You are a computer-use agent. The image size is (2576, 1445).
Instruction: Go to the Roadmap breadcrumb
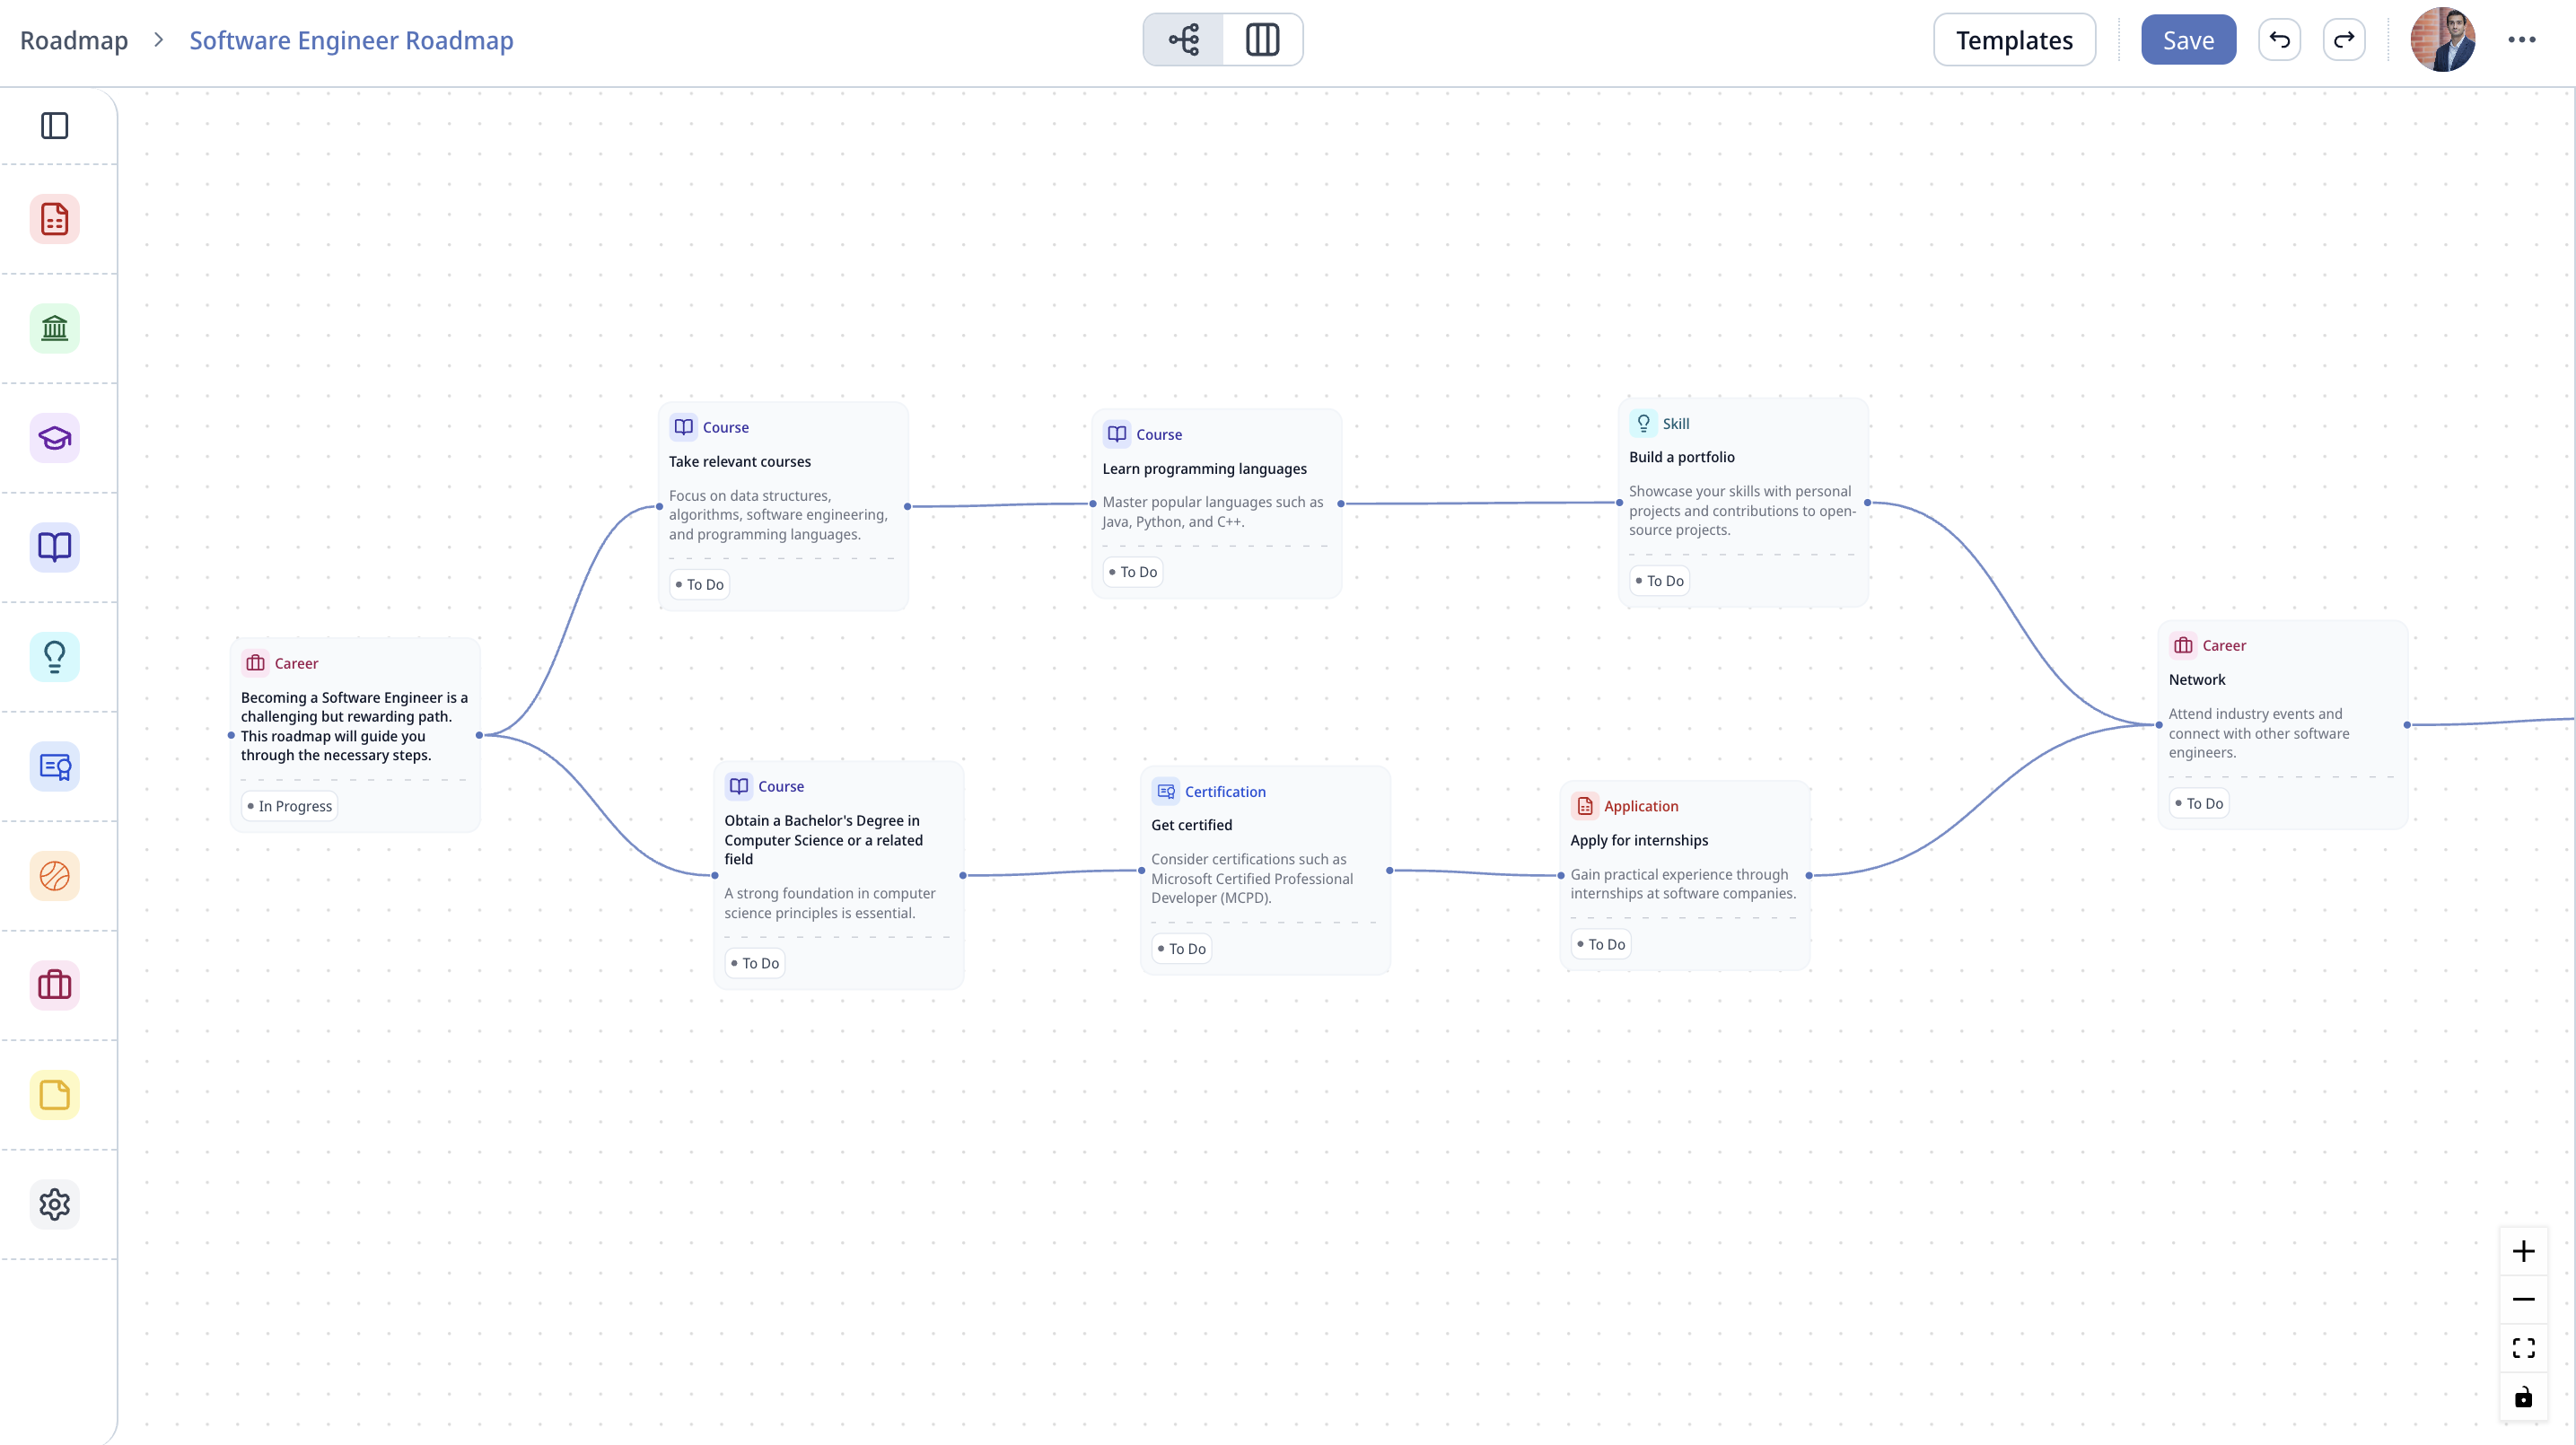click(74, 40)
